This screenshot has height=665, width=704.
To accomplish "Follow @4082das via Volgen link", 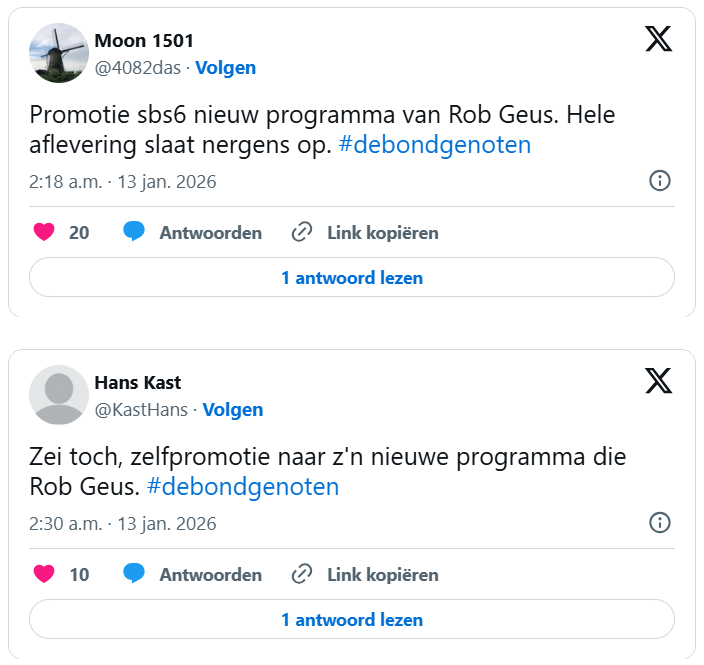I will tap(225, 68).
